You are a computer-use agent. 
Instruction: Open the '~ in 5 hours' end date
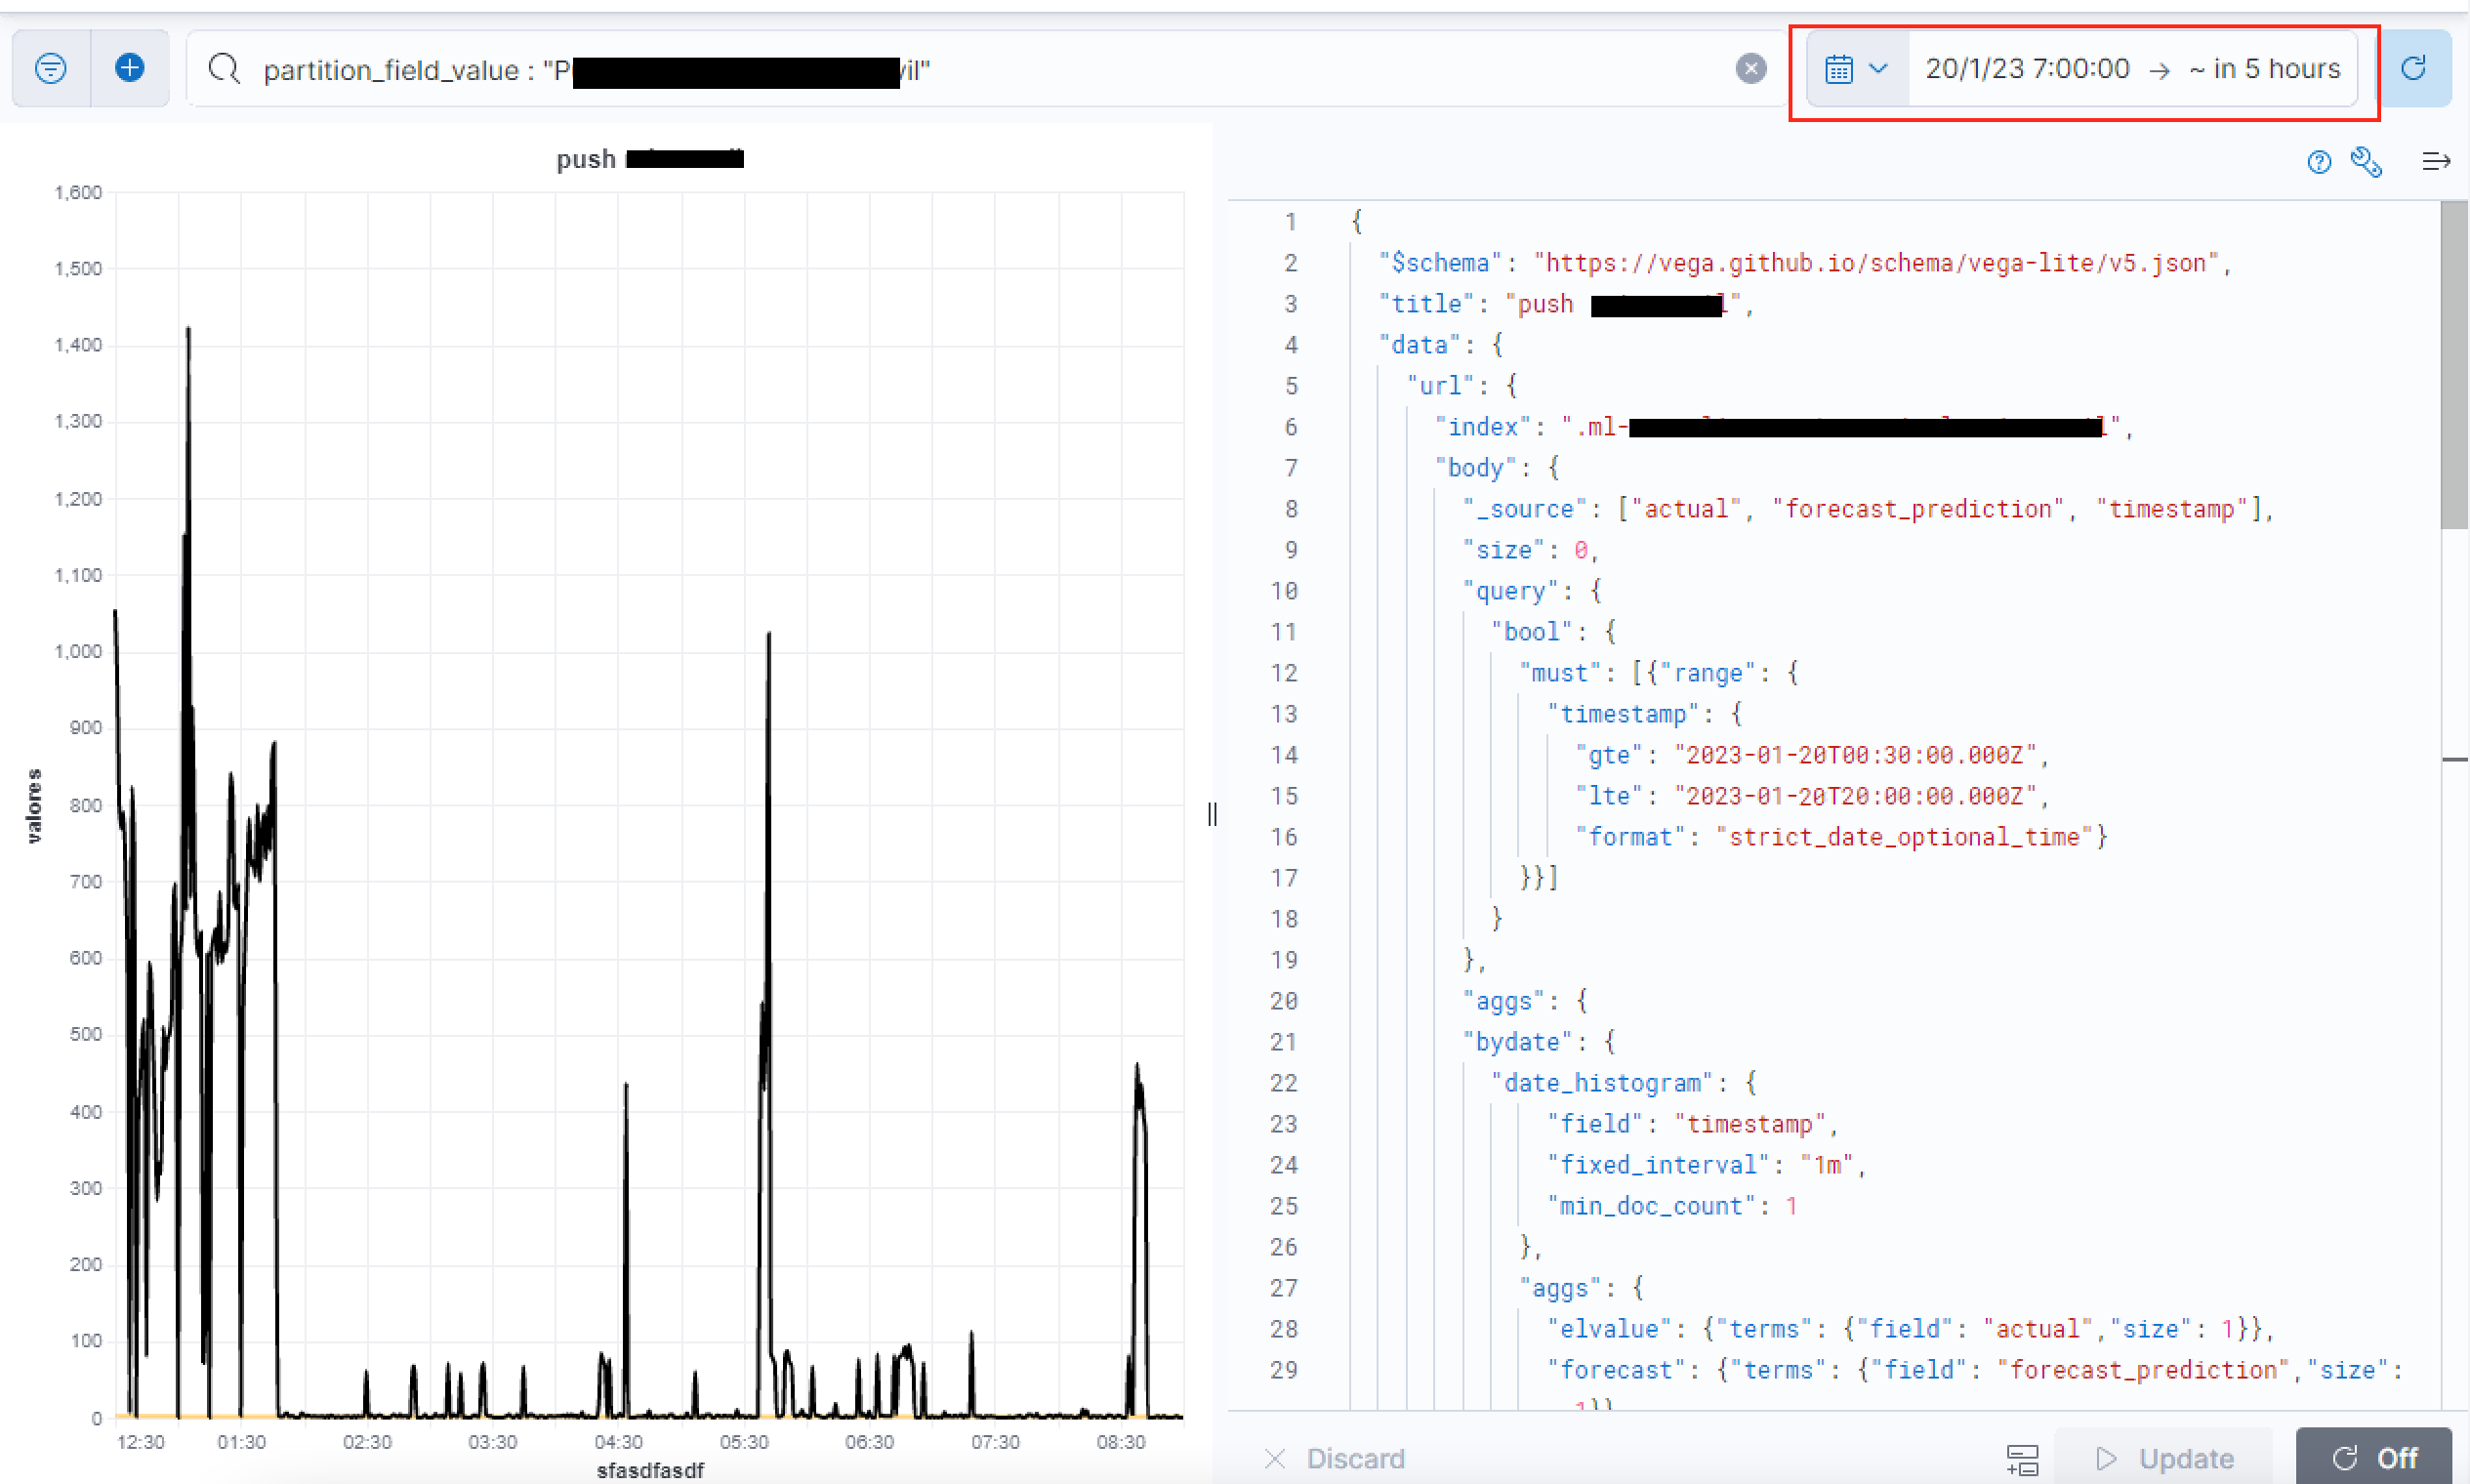(x=2264, y=68)
